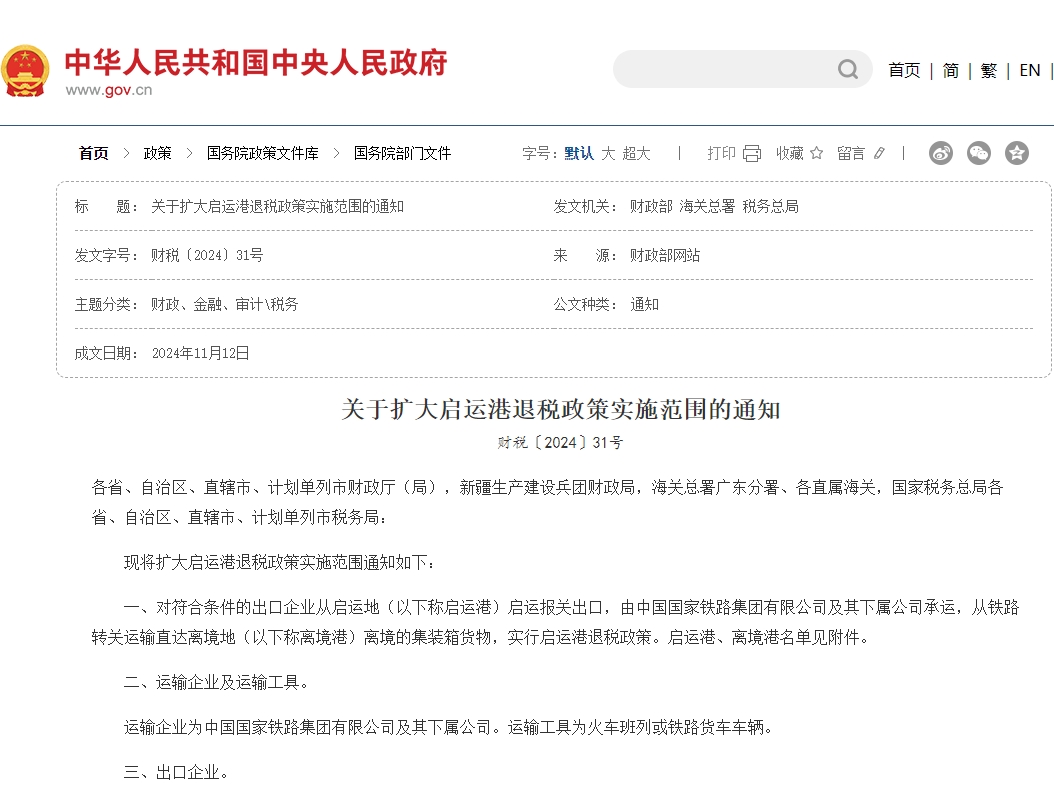Click the search magnifier icon
This screenshot has height=802, width=1054.
point(848,70)
